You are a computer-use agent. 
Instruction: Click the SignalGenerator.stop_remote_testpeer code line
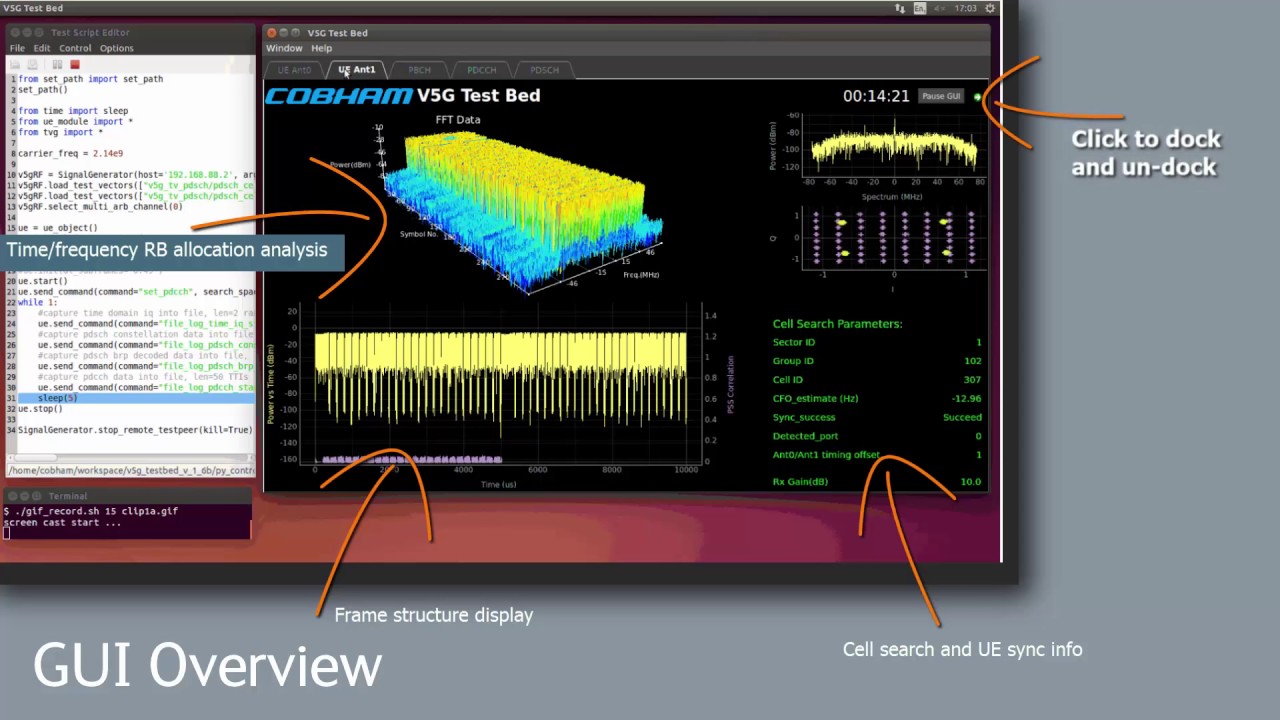135,430
